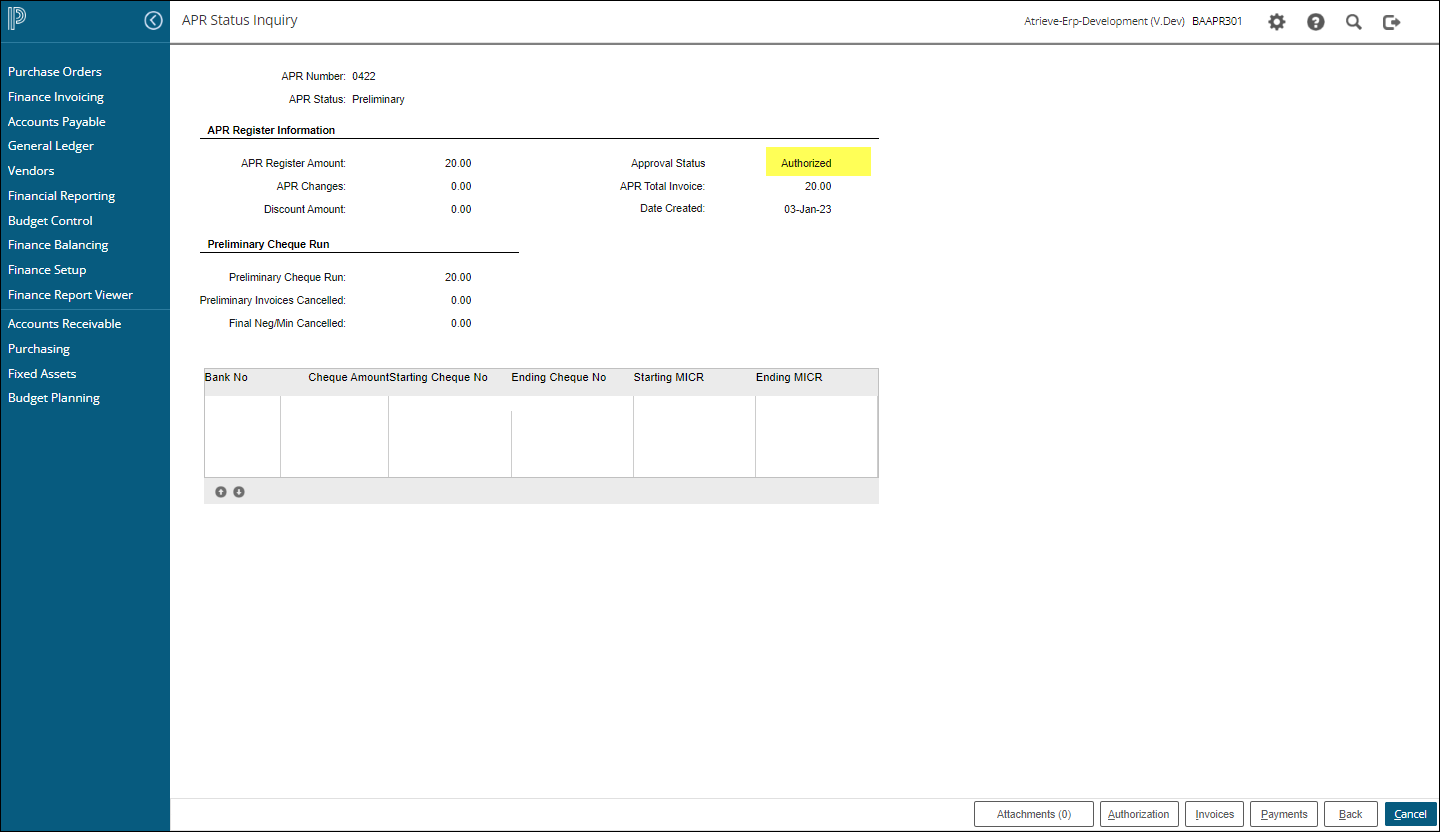Image resolution: width=1440 pixels, height=832 pixels.
Task: Open settings gear icon
Action: [1277, 21]
